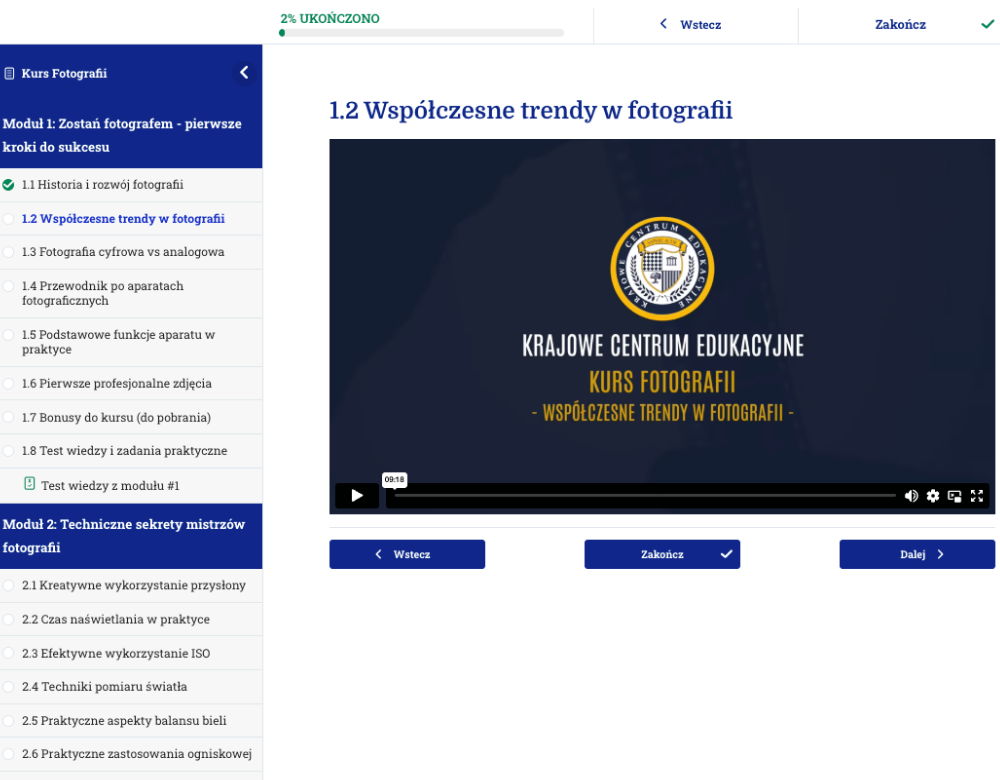Toggle completion circle for lesson 1.7
1000x780 pixels.
tap(8, 417)
